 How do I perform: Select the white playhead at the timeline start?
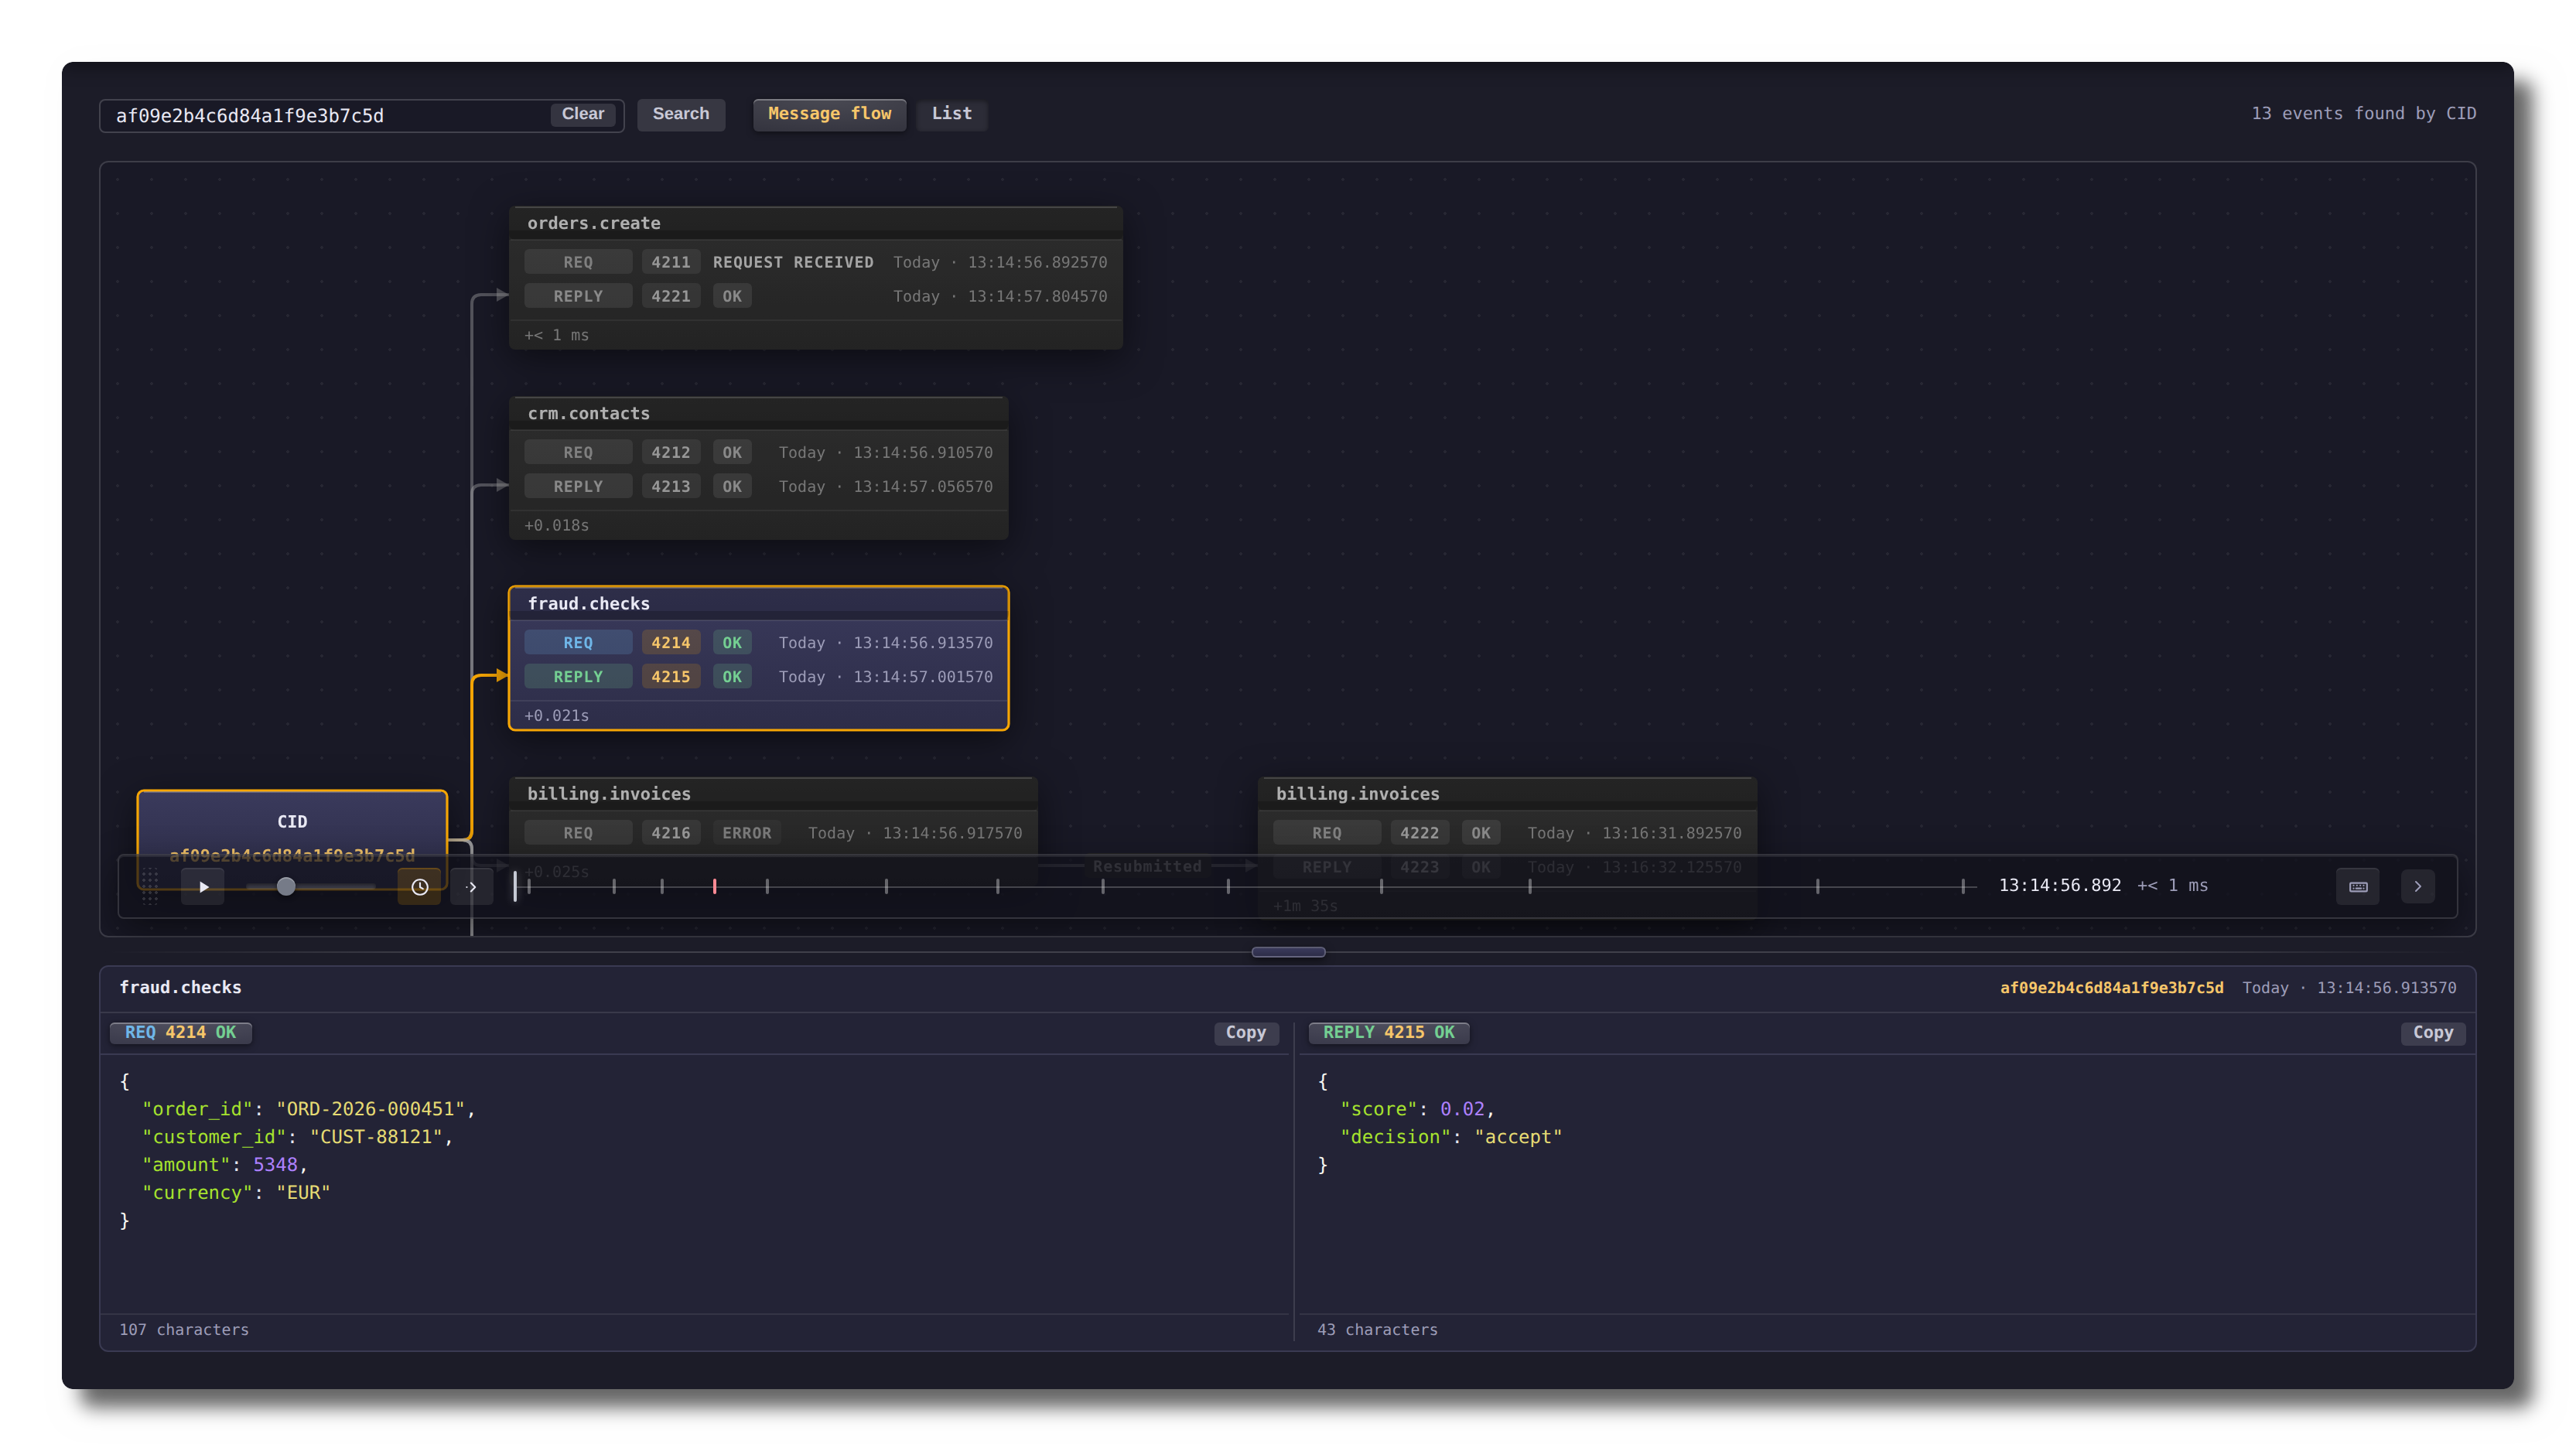click(516, 886)
